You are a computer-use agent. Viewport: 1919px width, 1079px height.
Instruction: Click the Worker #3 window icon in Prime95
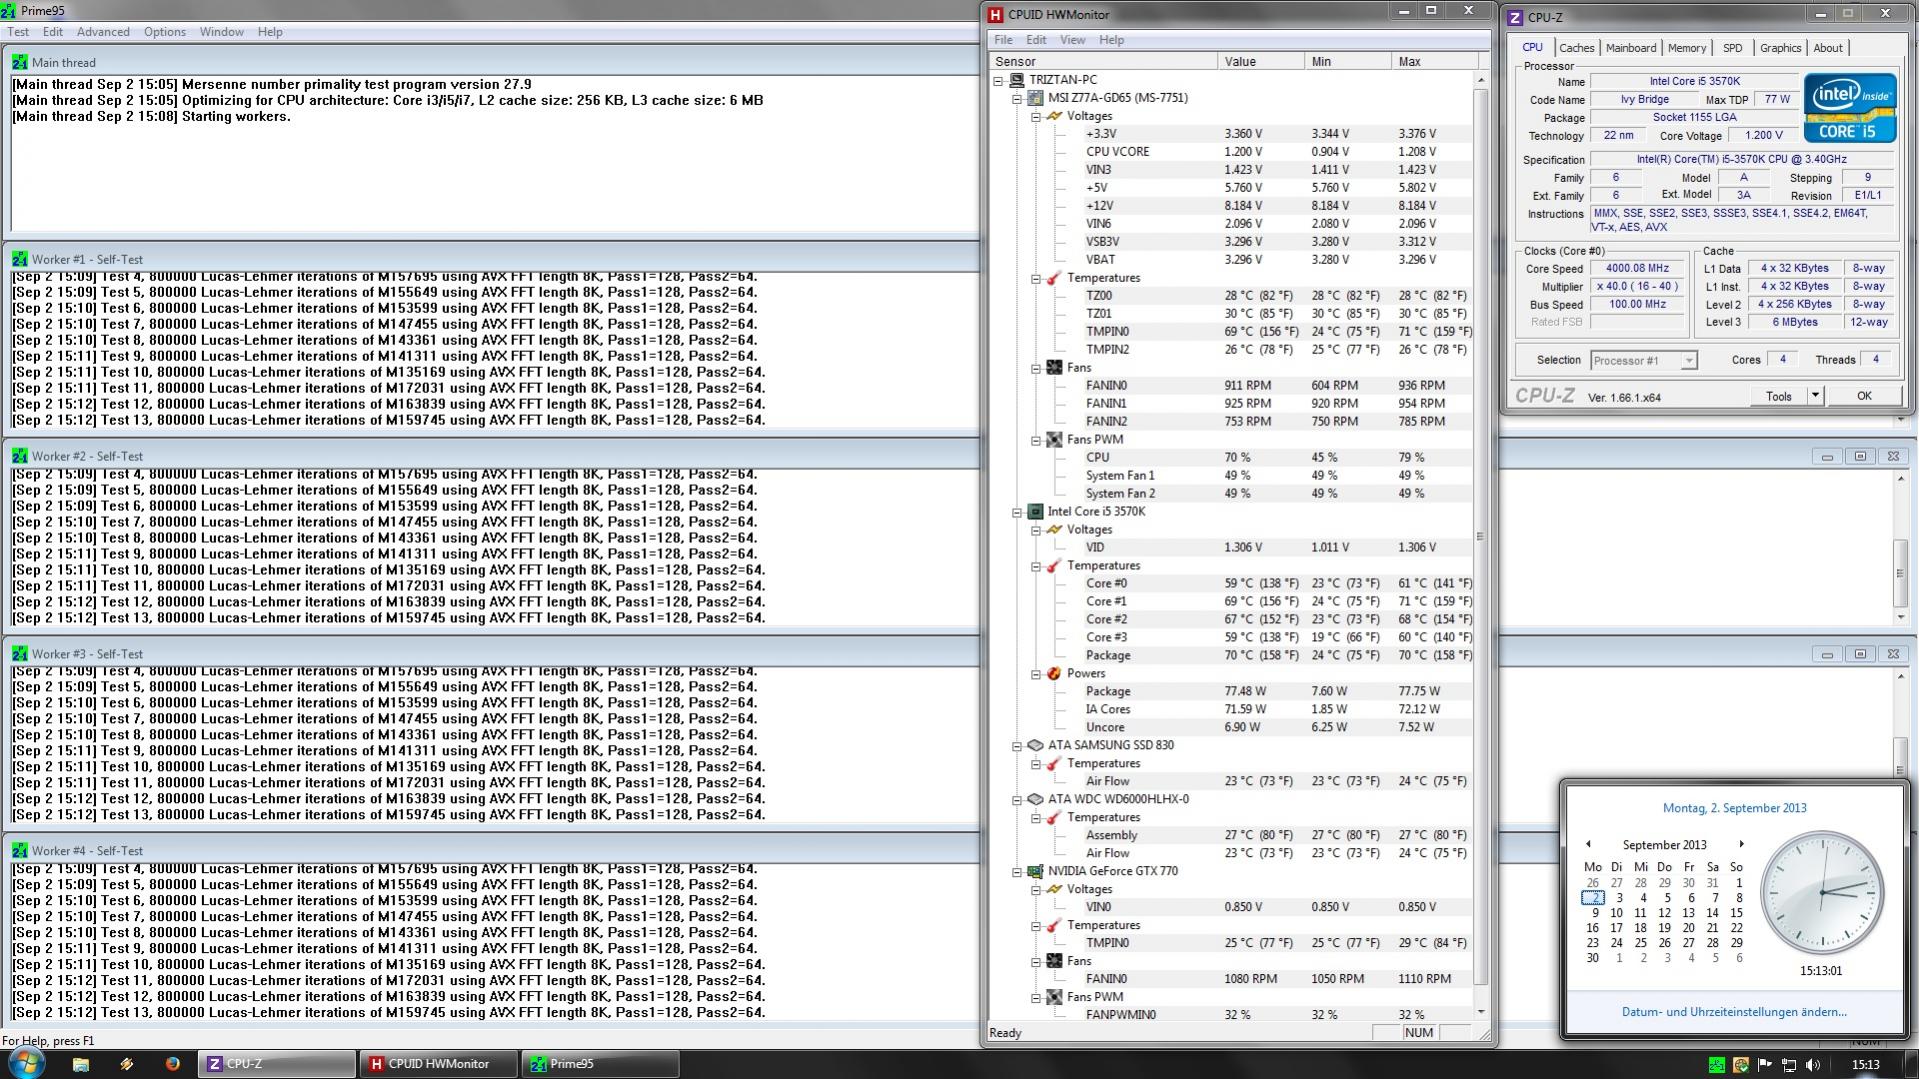pyautogui.click(x=20, y=654)
